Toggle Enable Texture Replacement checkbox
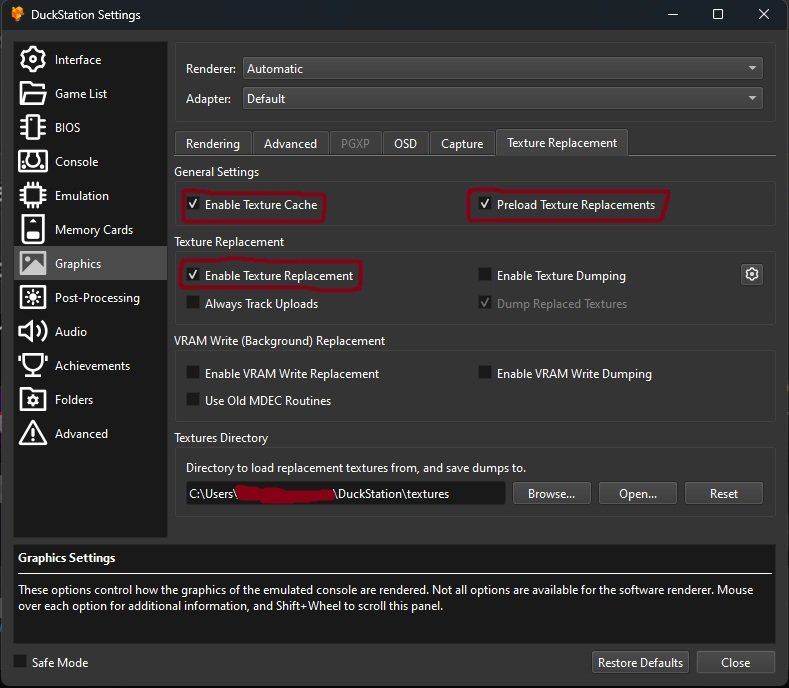 point(193,275)
